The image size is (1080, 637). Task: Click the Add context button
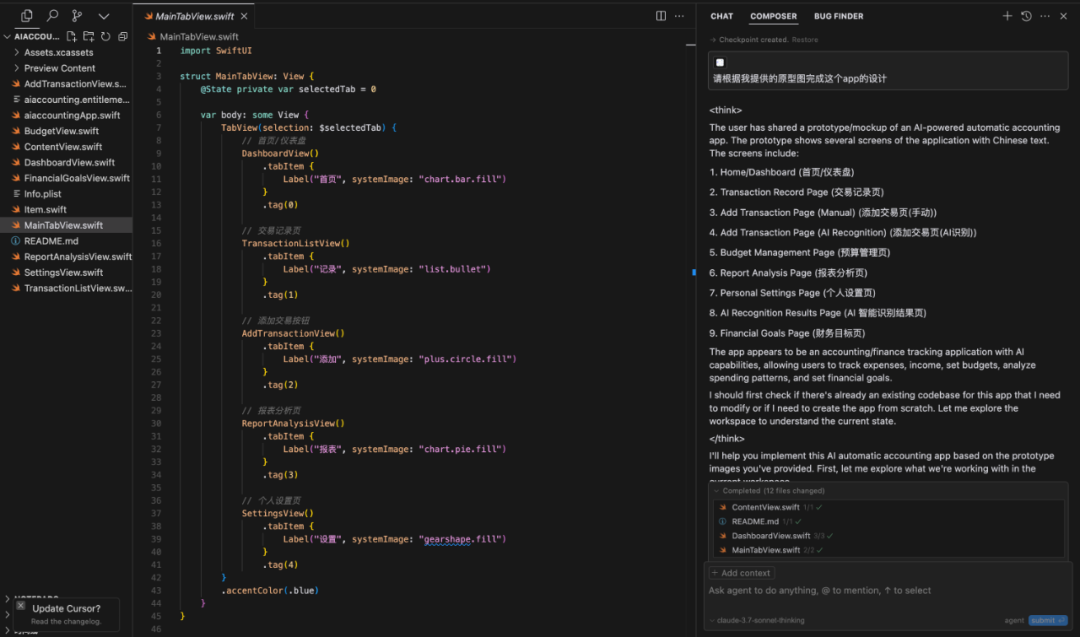point(741,573)
